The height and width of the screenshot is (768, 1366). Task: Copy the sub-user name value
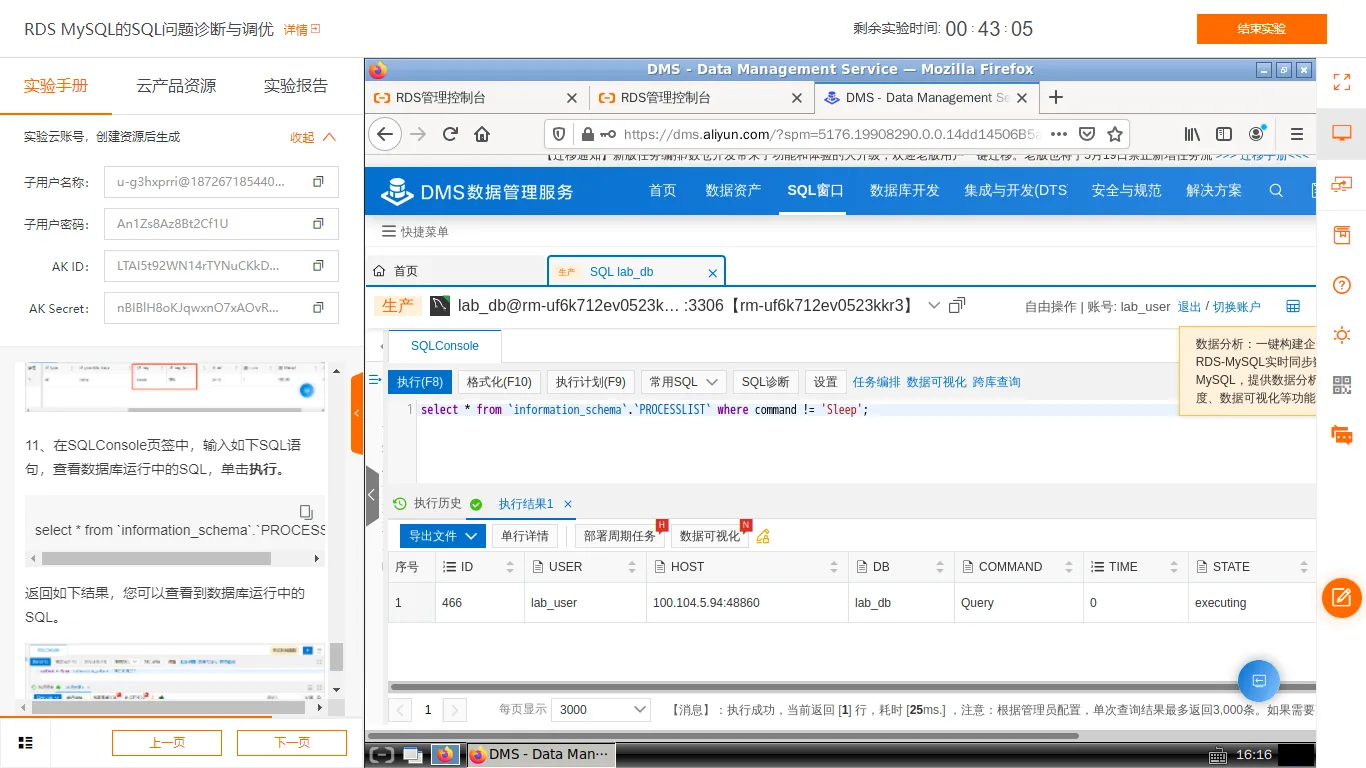pos(318,182)
